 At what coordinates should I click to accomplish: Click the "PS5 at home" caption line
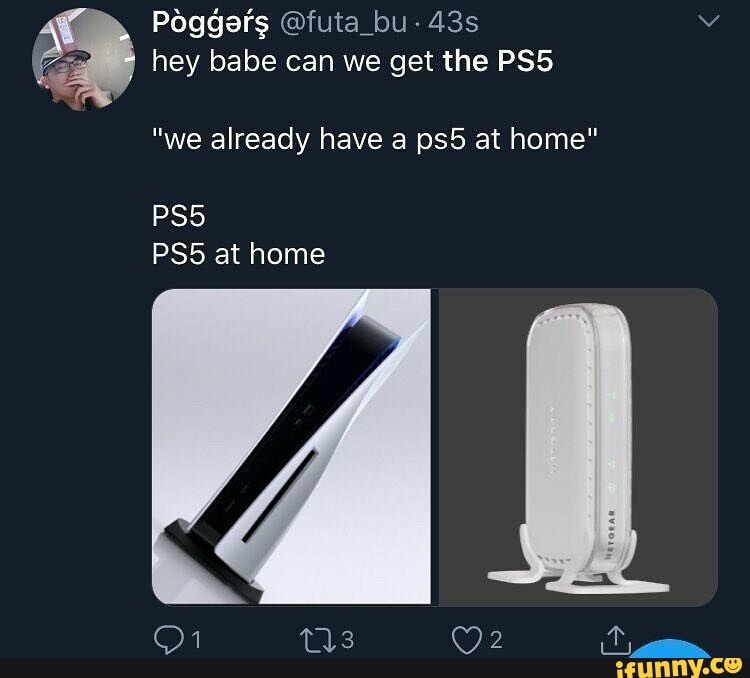[239, 254]
